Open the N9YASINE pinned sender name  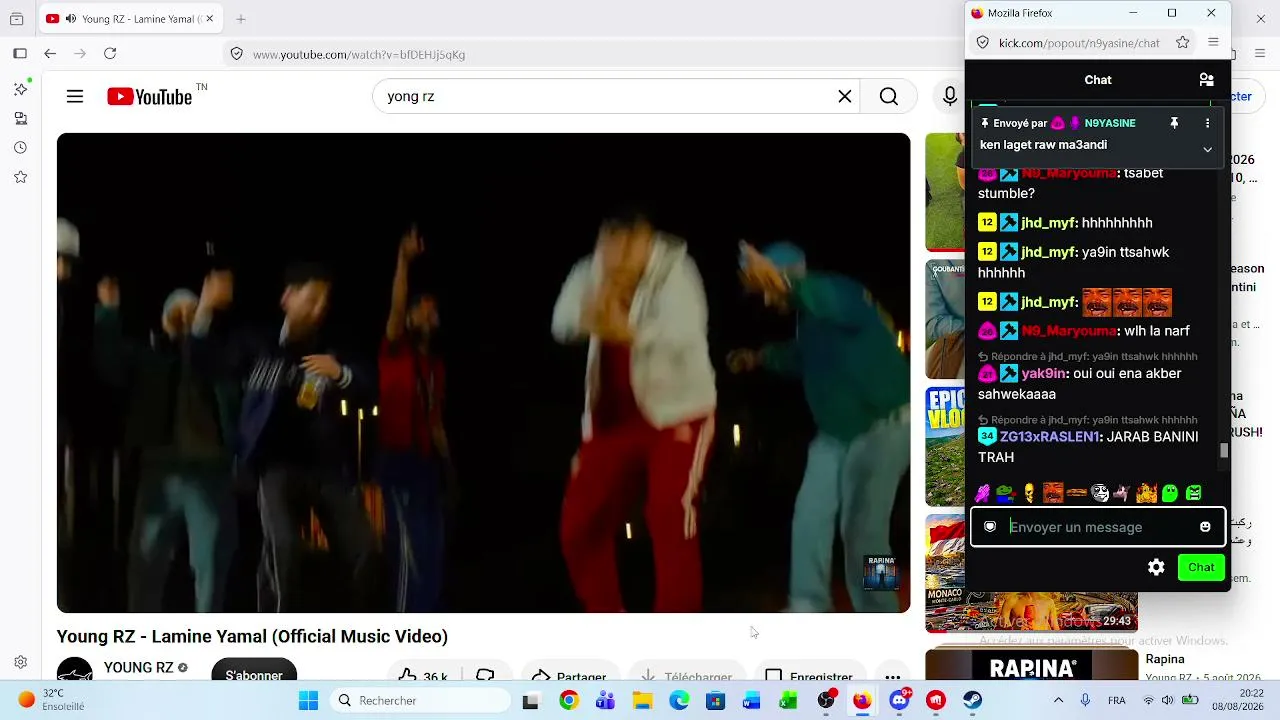point(1110,123)
